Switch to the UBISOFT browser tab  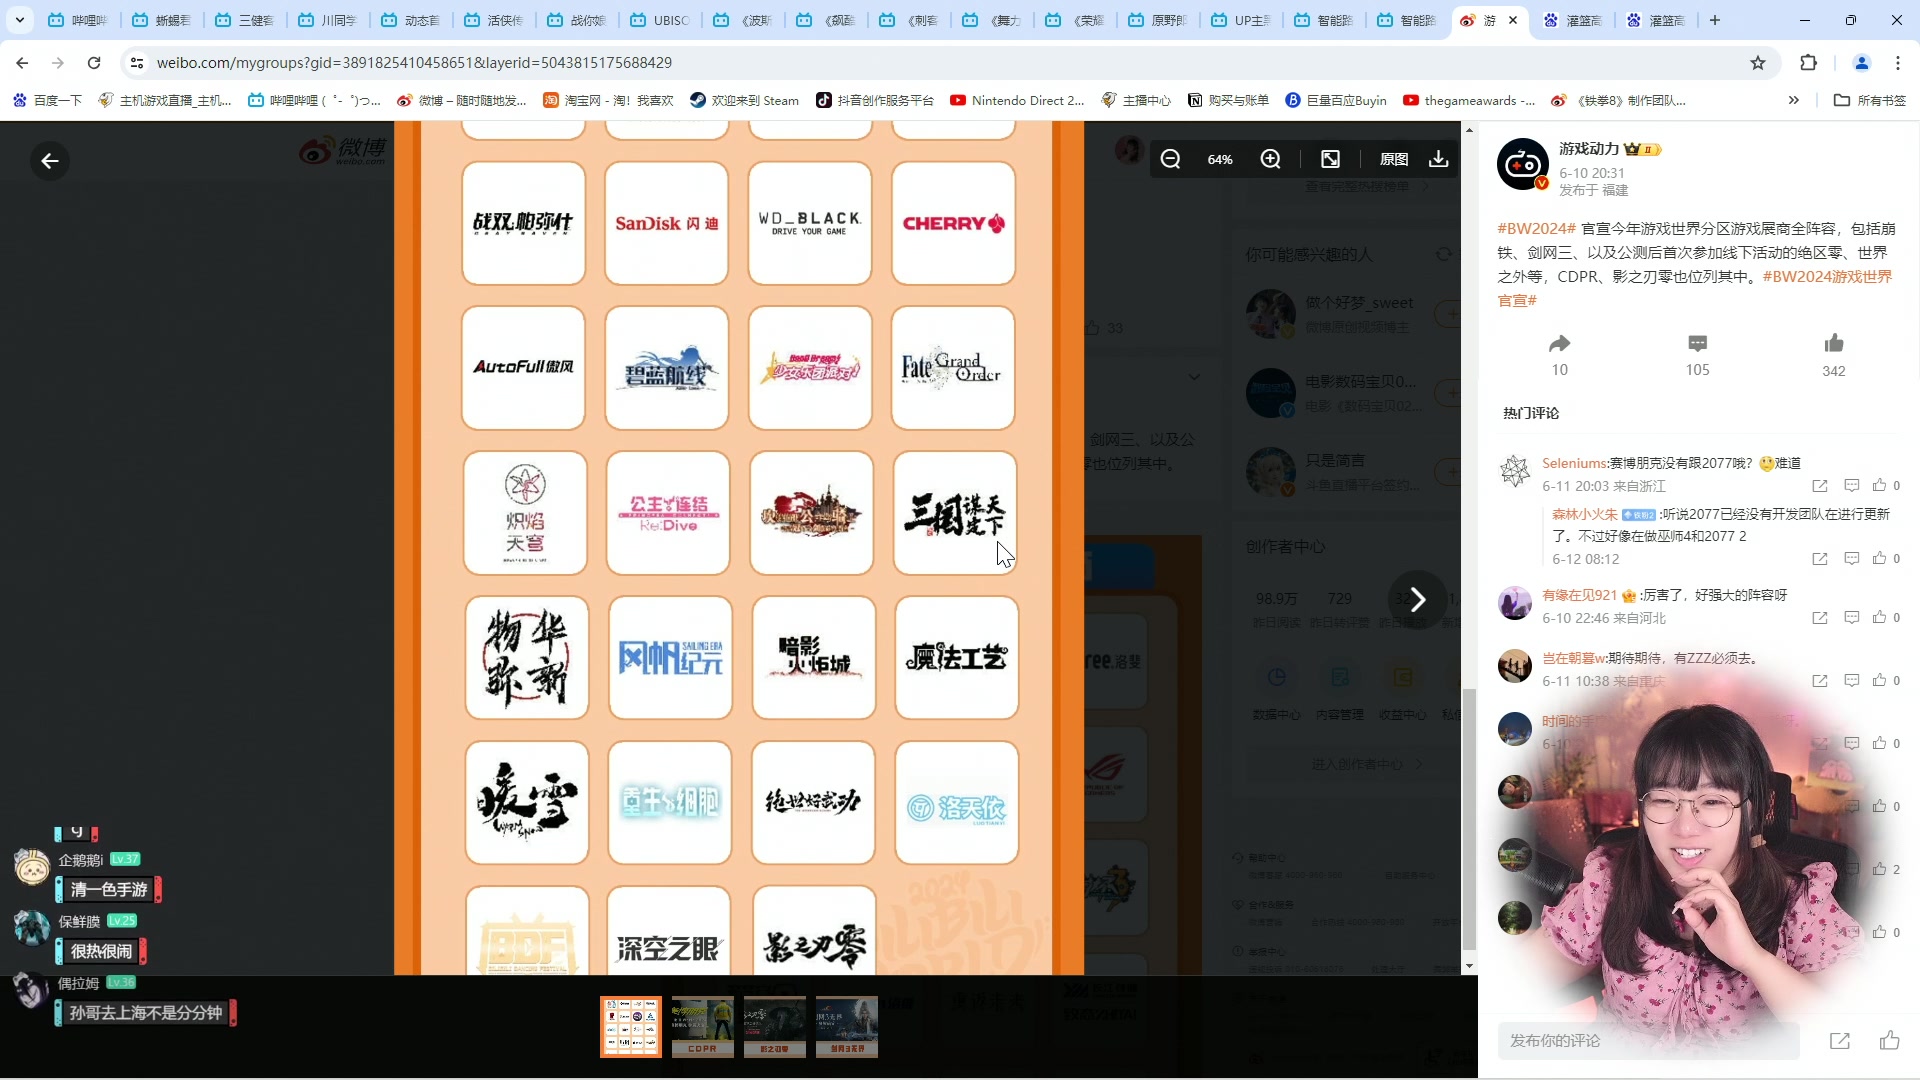tap(659, 20)
